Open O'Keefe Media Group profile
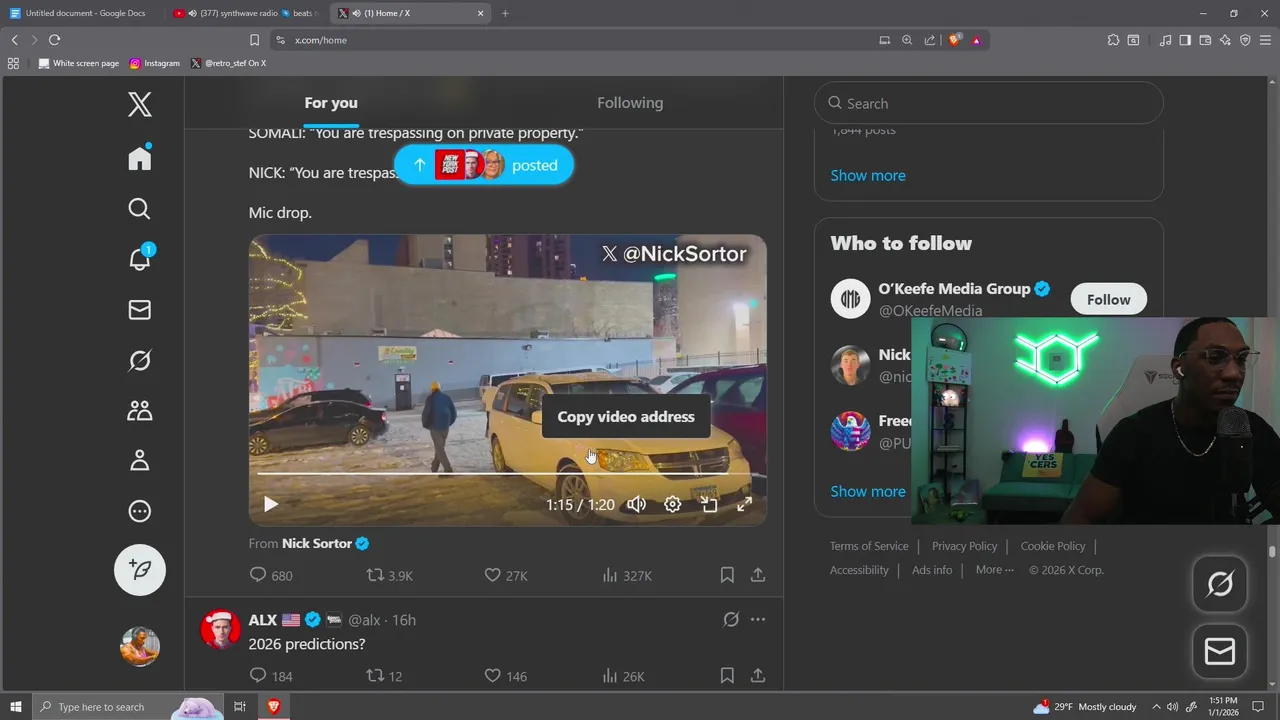 pyautogui.click(x=954, y=289)
